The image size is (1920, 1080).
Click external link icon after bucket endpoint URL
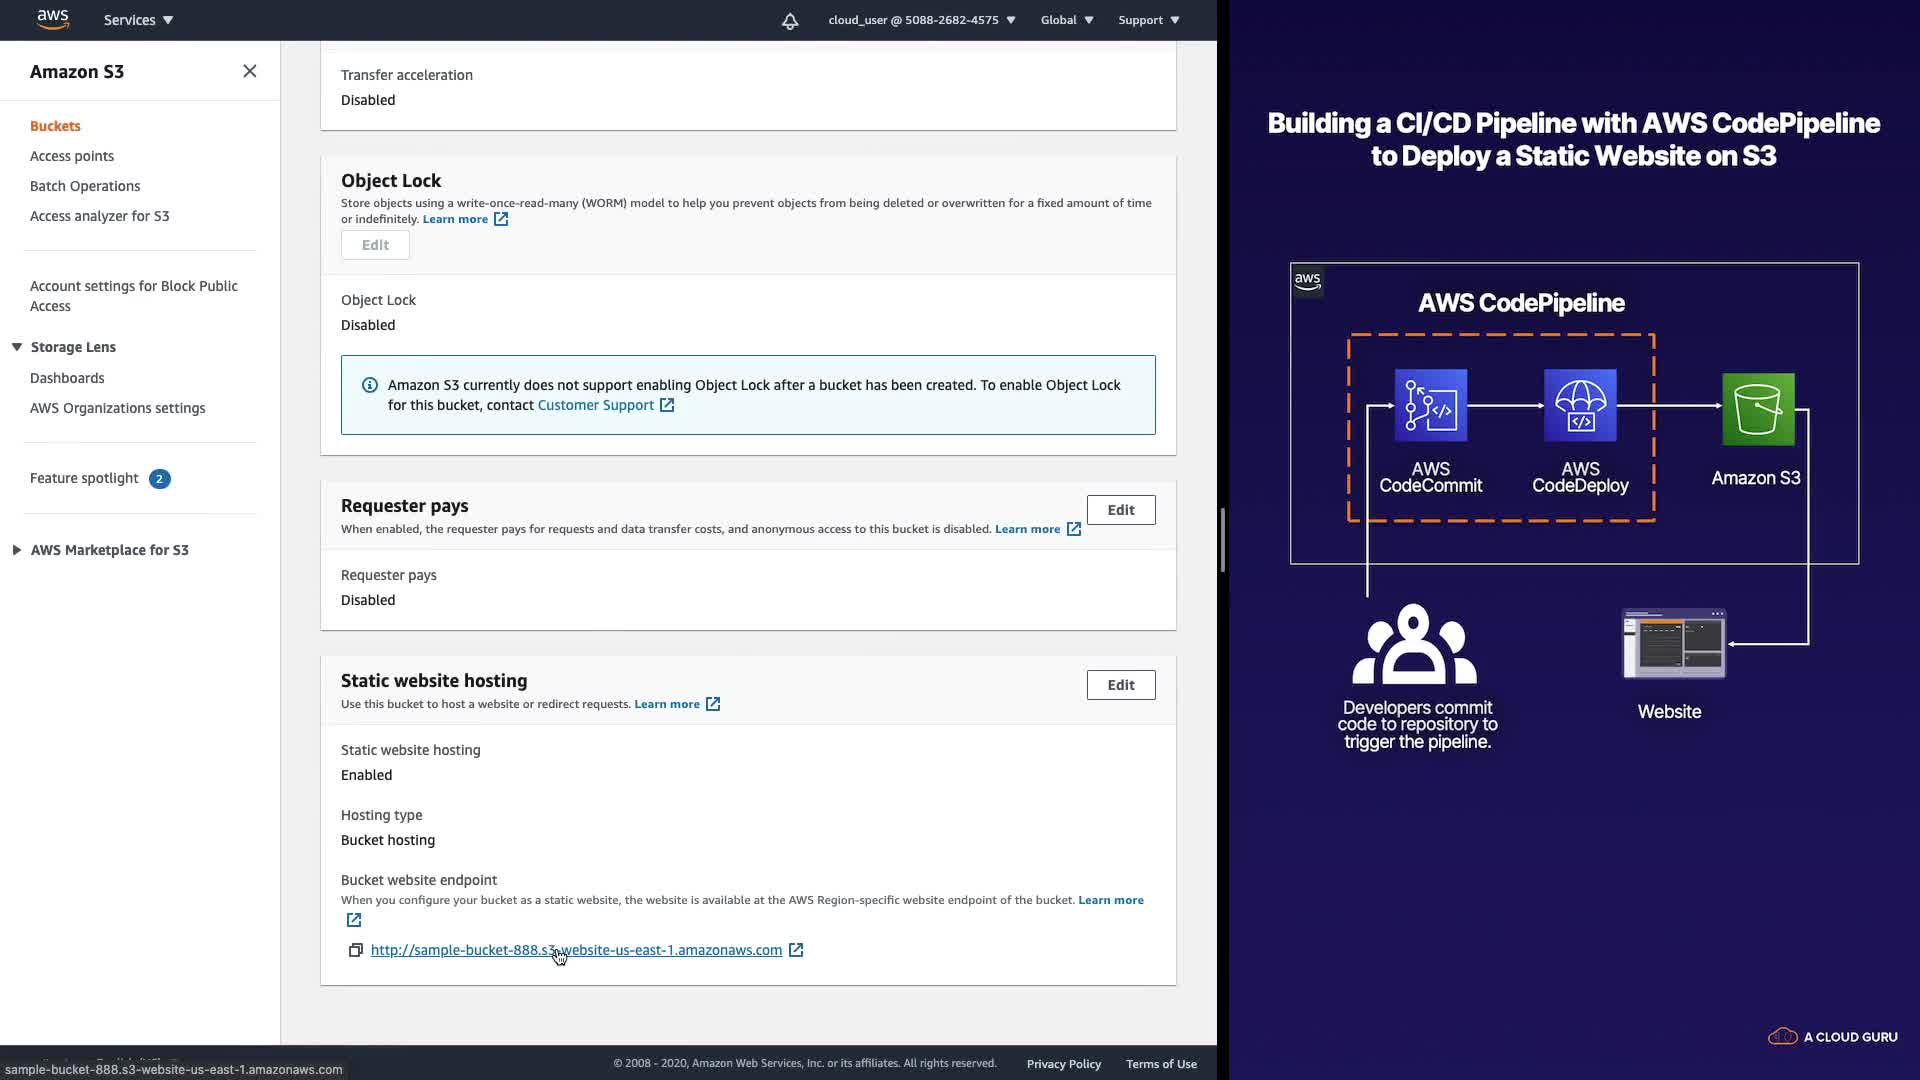[x=796, y=950]
